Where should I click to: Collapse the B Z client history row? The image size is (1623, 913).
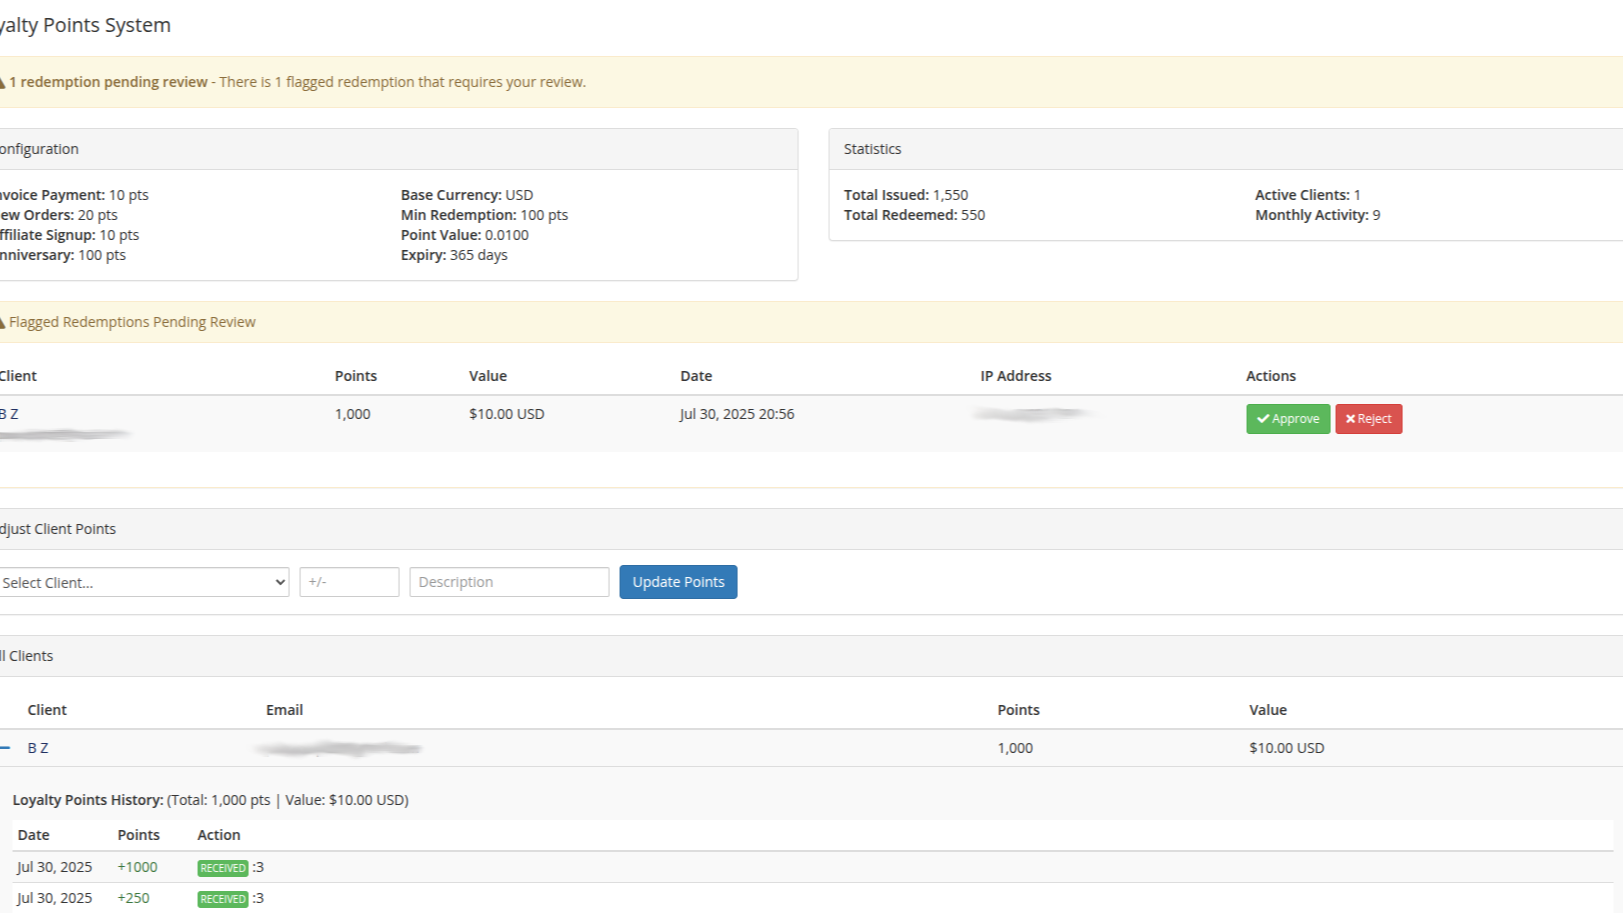click(x=6, y=748)
